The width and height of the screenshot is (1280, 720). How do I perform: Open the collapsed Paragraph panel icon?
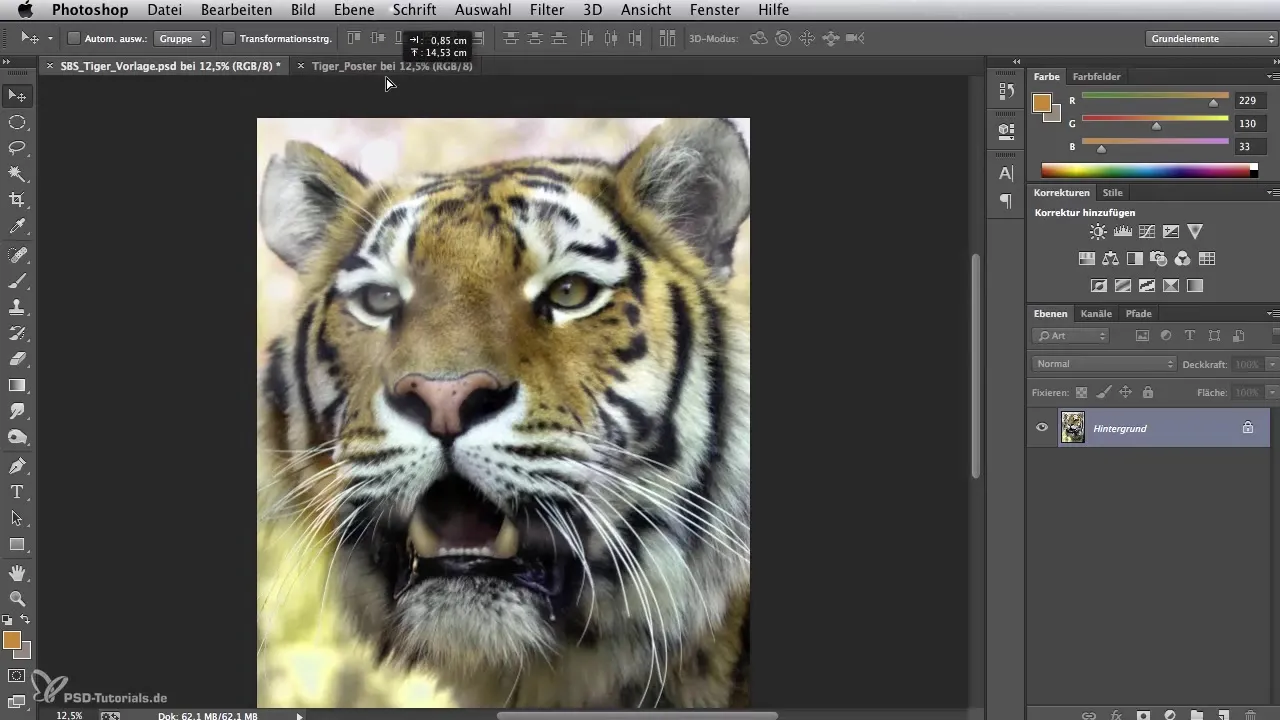click(1007, 201)
